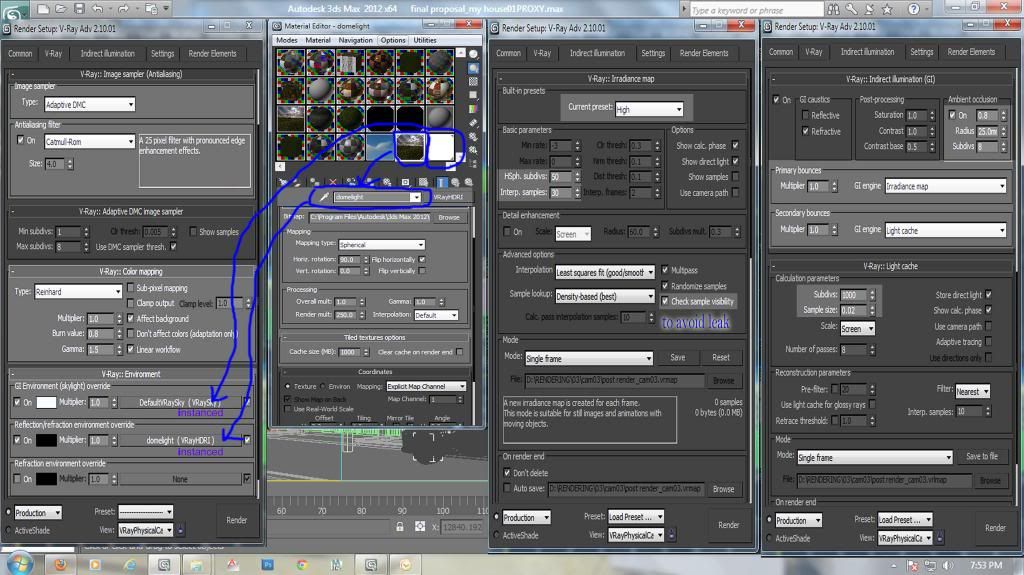Image resolution: width=1024 pixels, height=575 pixels.
Task: Open the Modes menu in Material Editor
Action: tap(287, 40)
